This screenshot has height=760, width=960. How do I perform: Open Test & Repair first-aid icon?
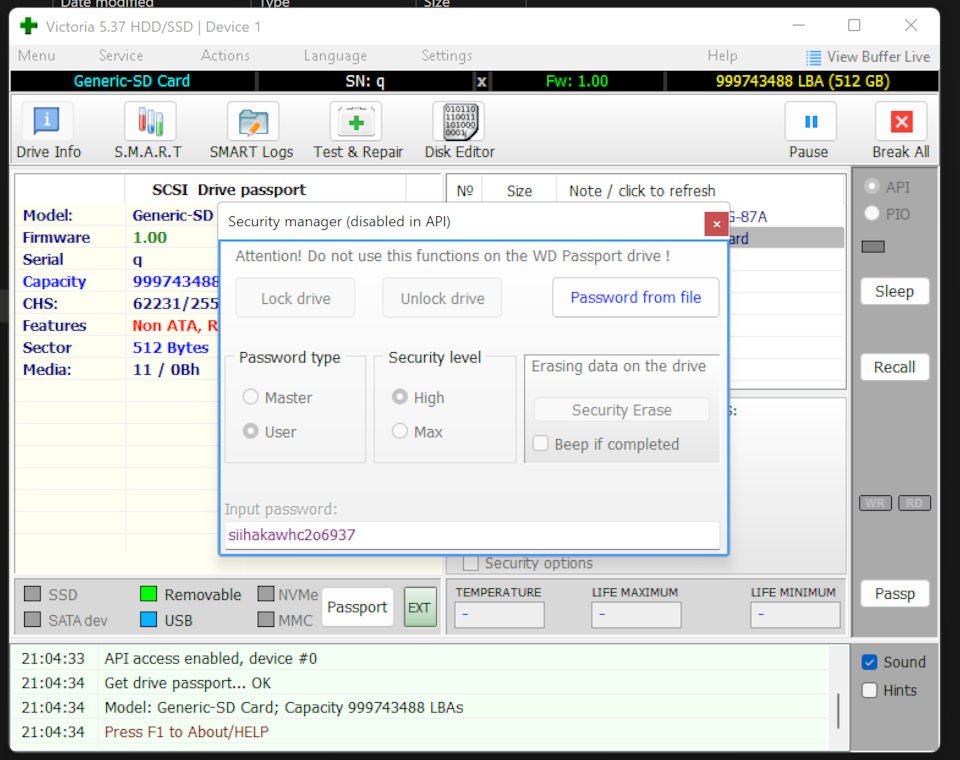pos(356,122)
